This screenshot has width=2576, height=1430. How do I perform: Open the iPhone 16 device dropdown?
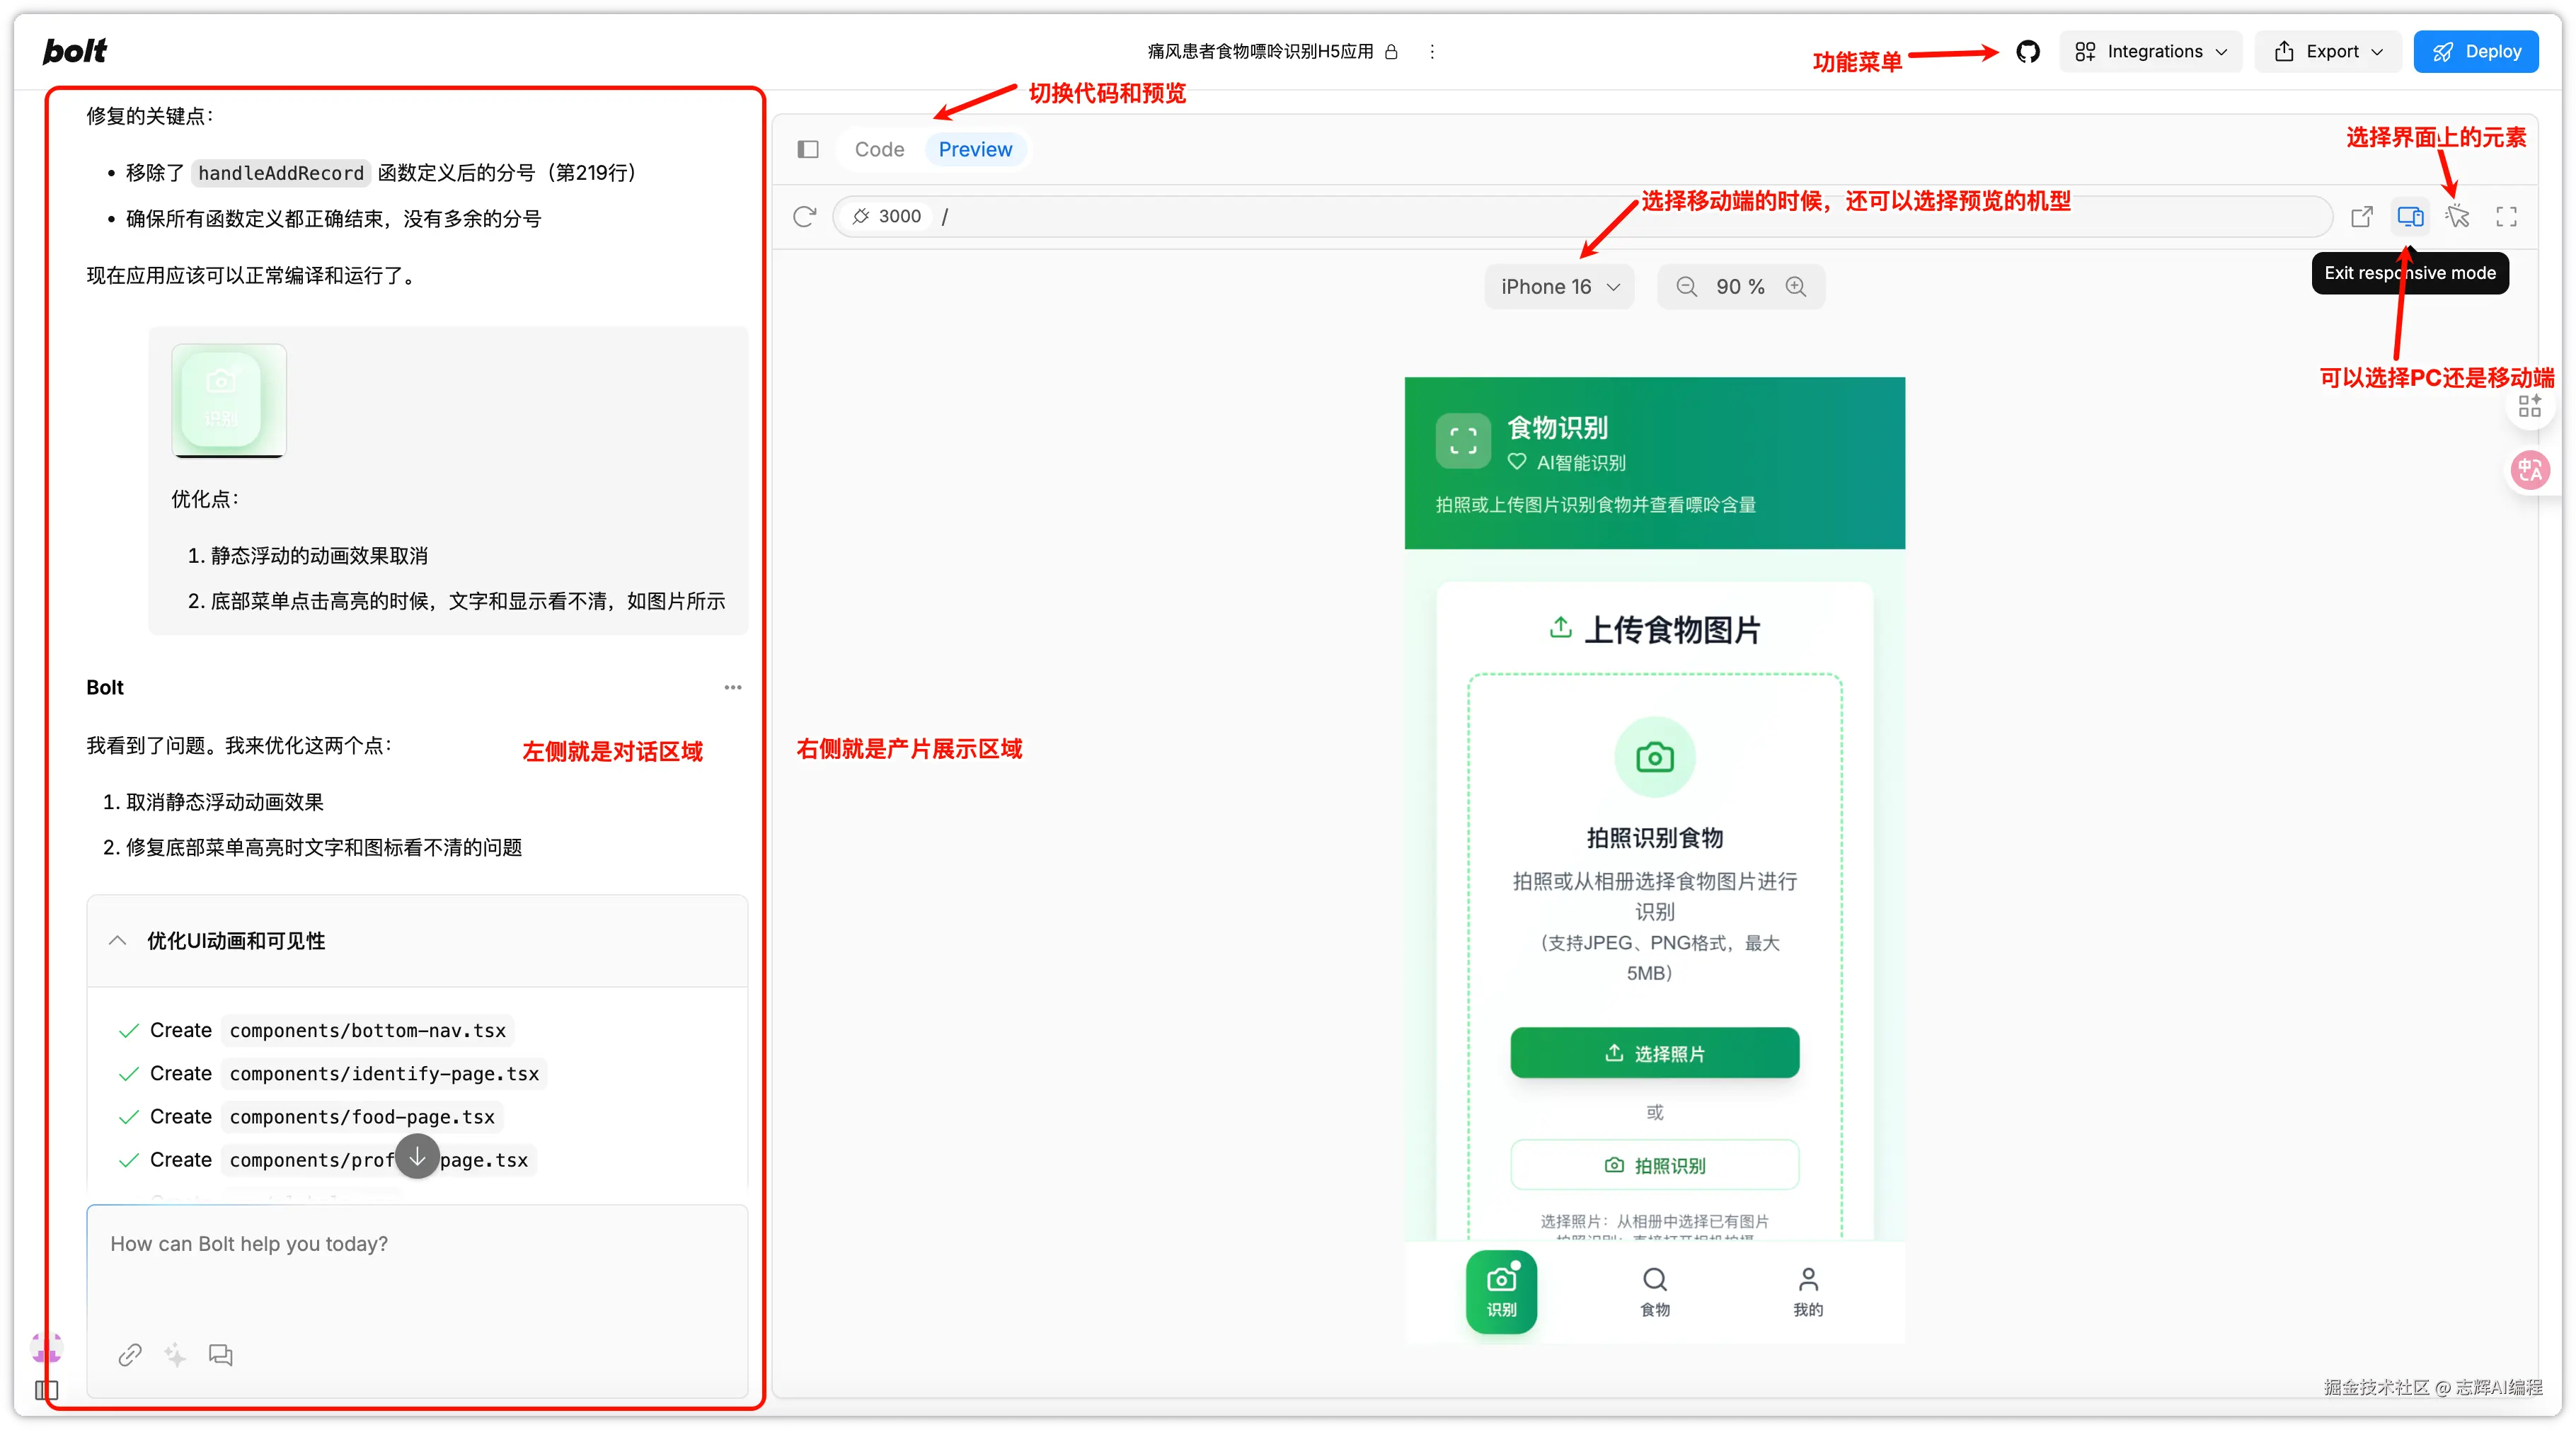pos(1559,287)
